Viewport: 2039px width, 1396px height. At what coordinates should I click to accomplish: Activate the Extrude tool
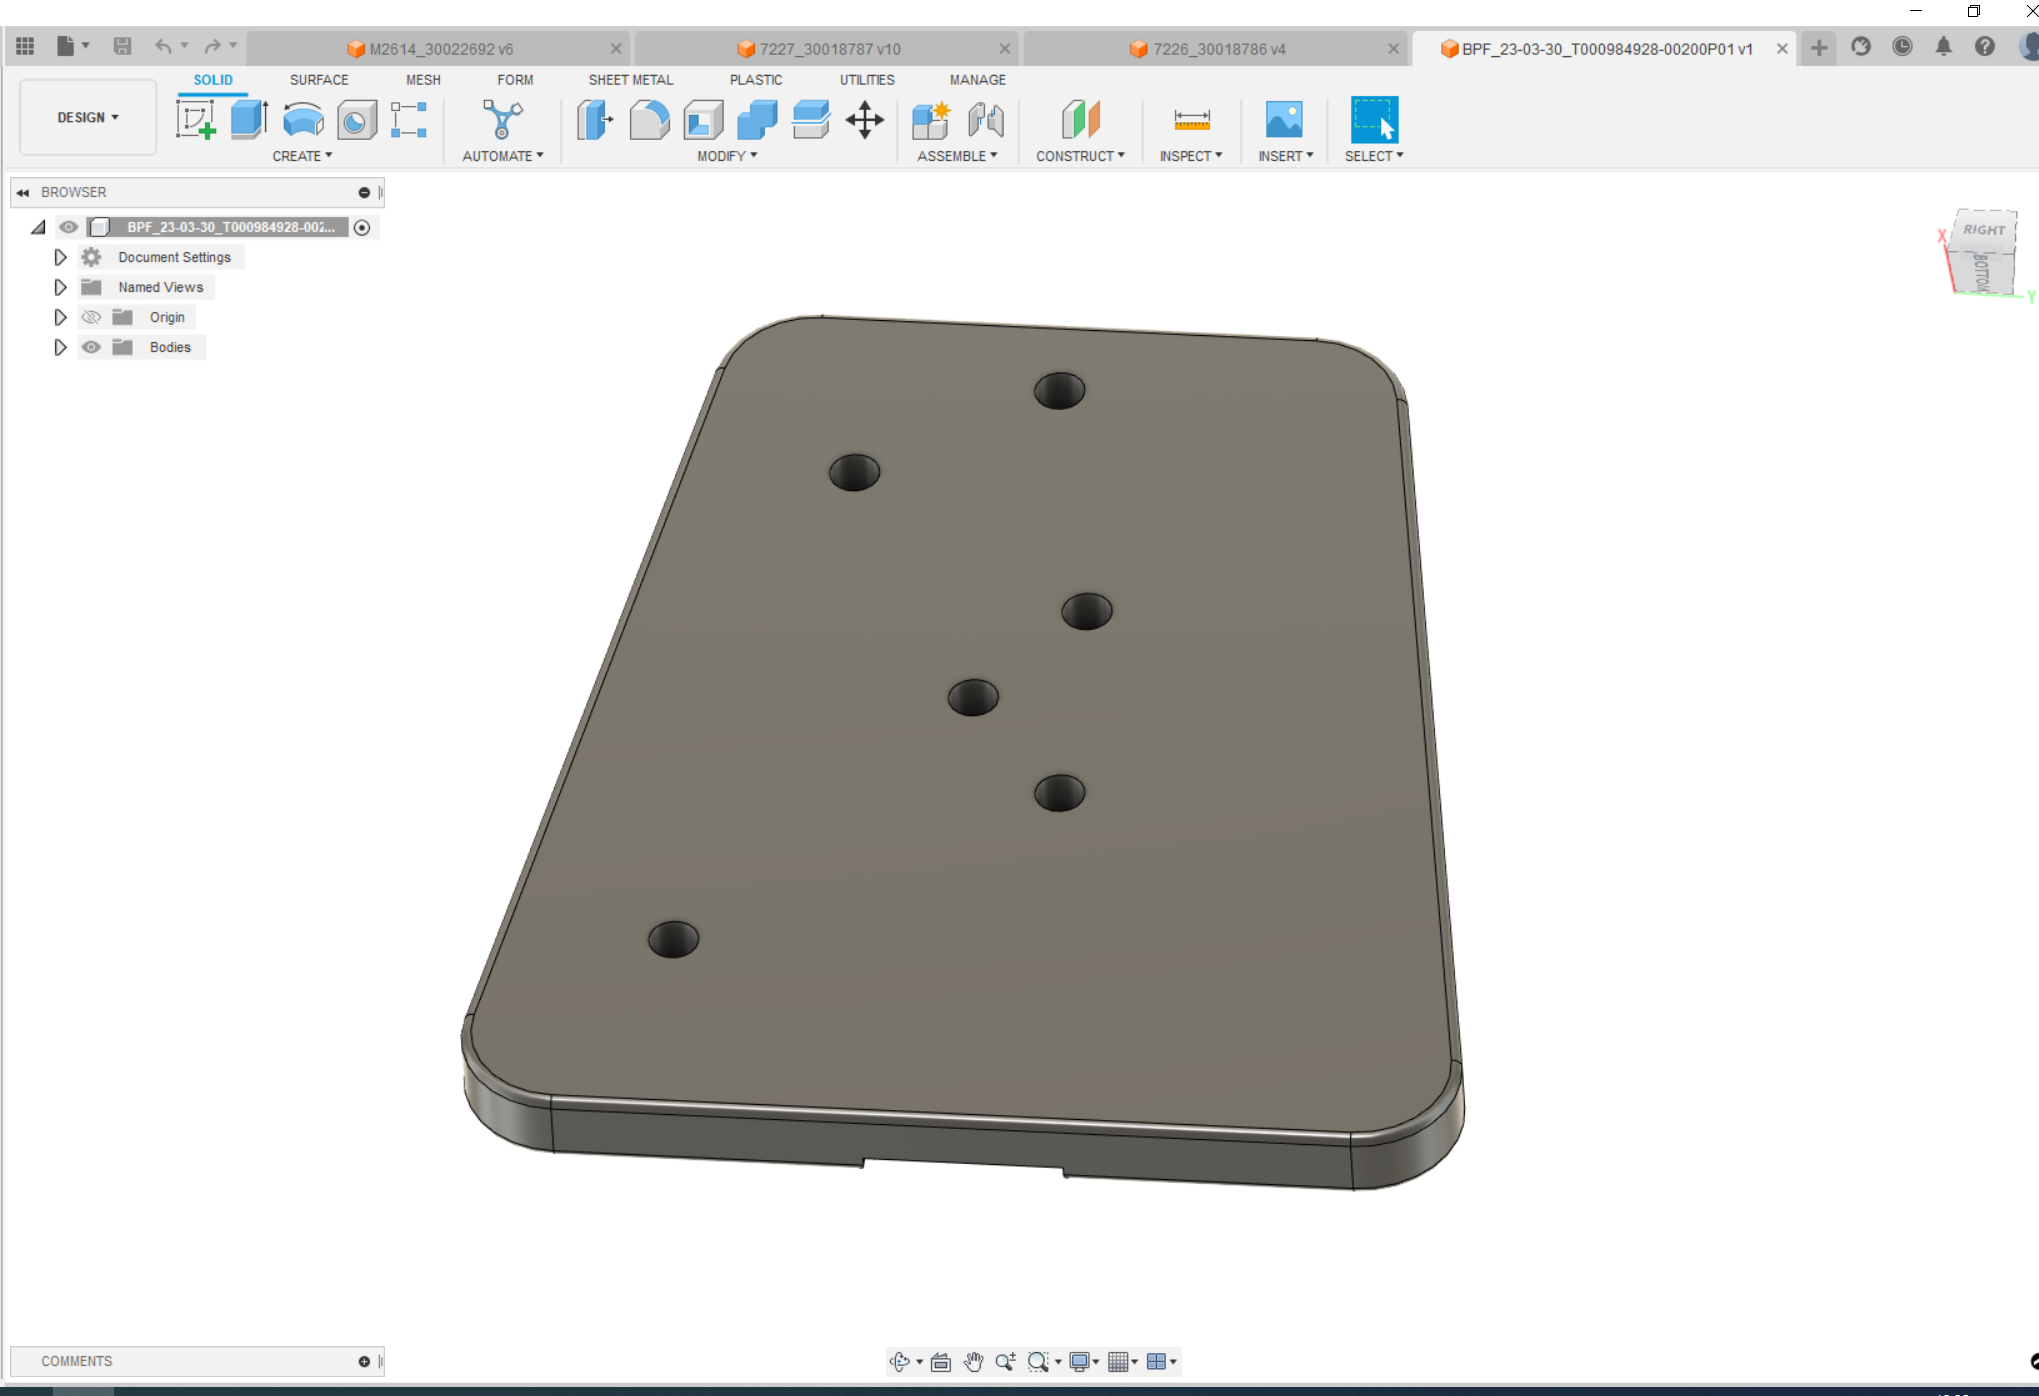click(x=247, y=119)
